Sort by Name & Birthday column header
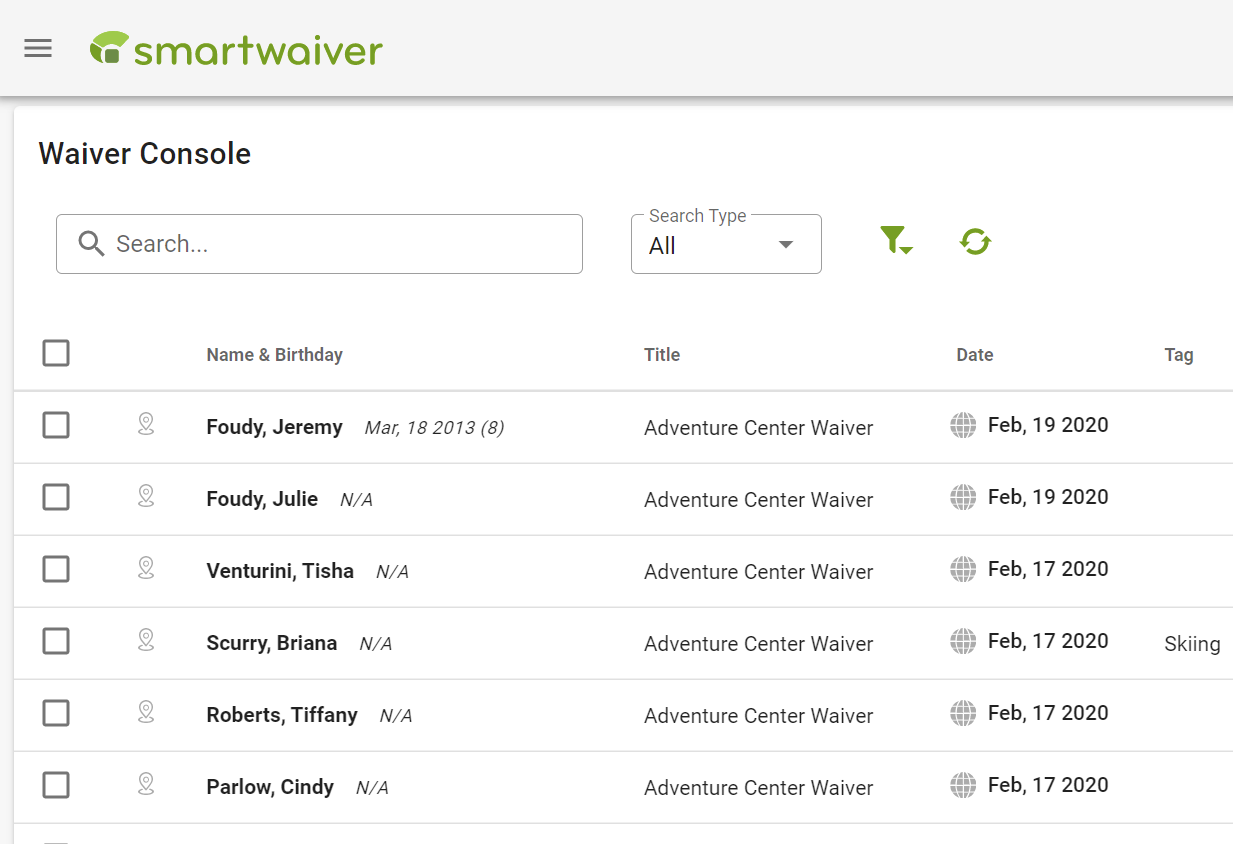Screen dimensions: 1233x844 [x=274, y=354]
